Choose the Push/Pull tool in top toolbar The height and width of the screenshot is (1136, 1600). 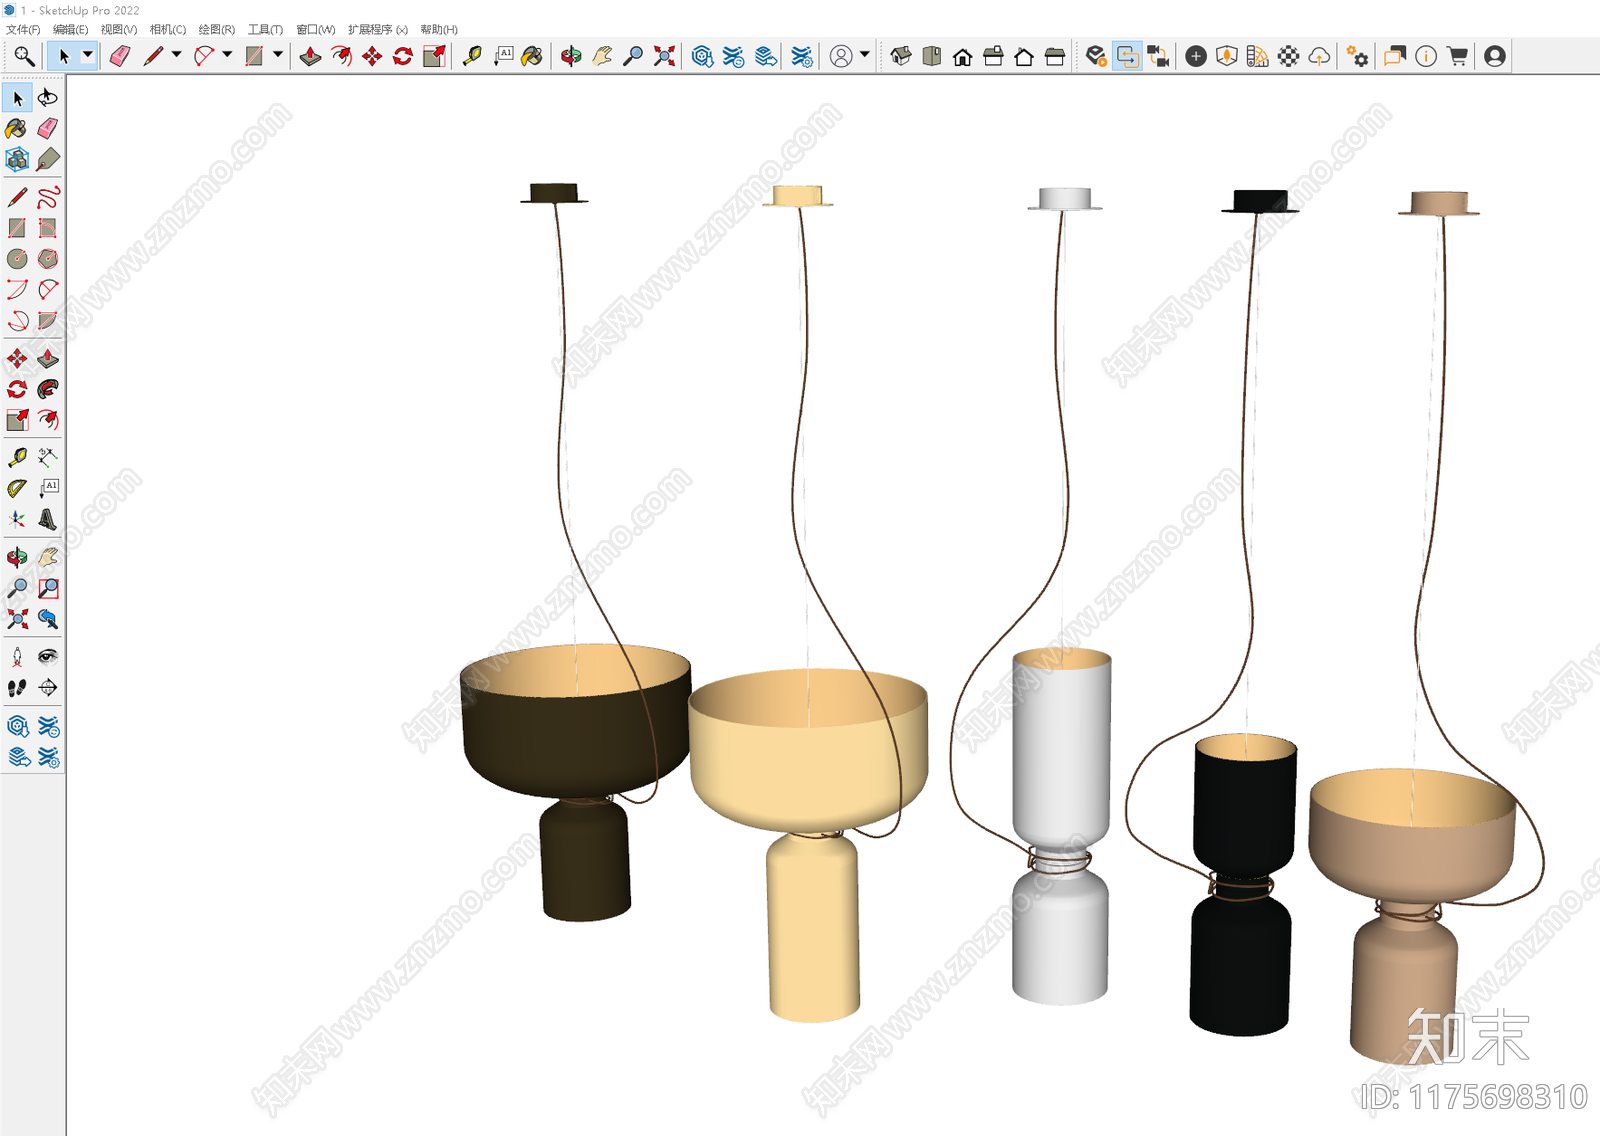tap(311, 56)
